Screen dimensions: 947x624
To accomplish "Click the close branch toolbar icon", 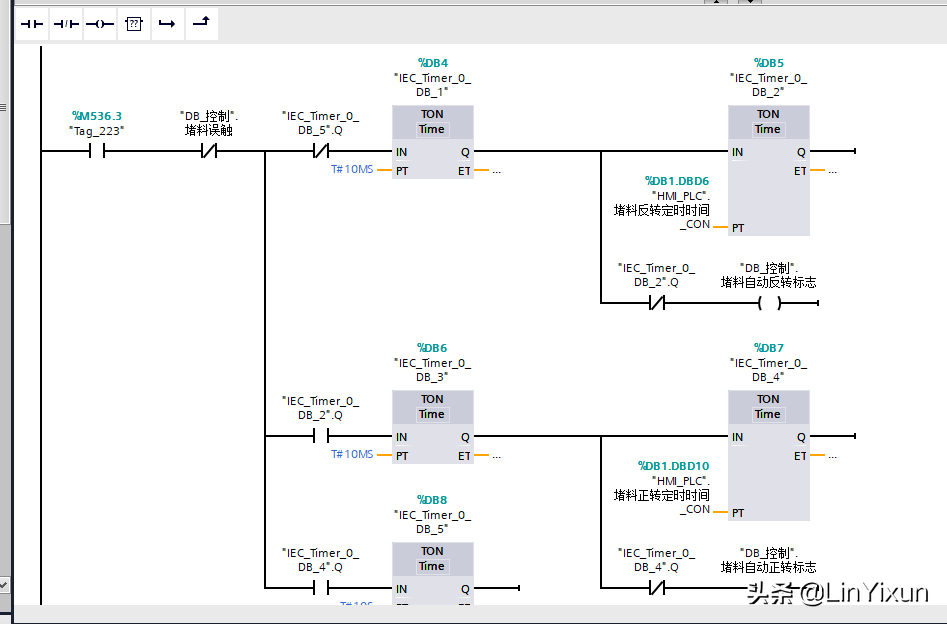I will 201,23.
